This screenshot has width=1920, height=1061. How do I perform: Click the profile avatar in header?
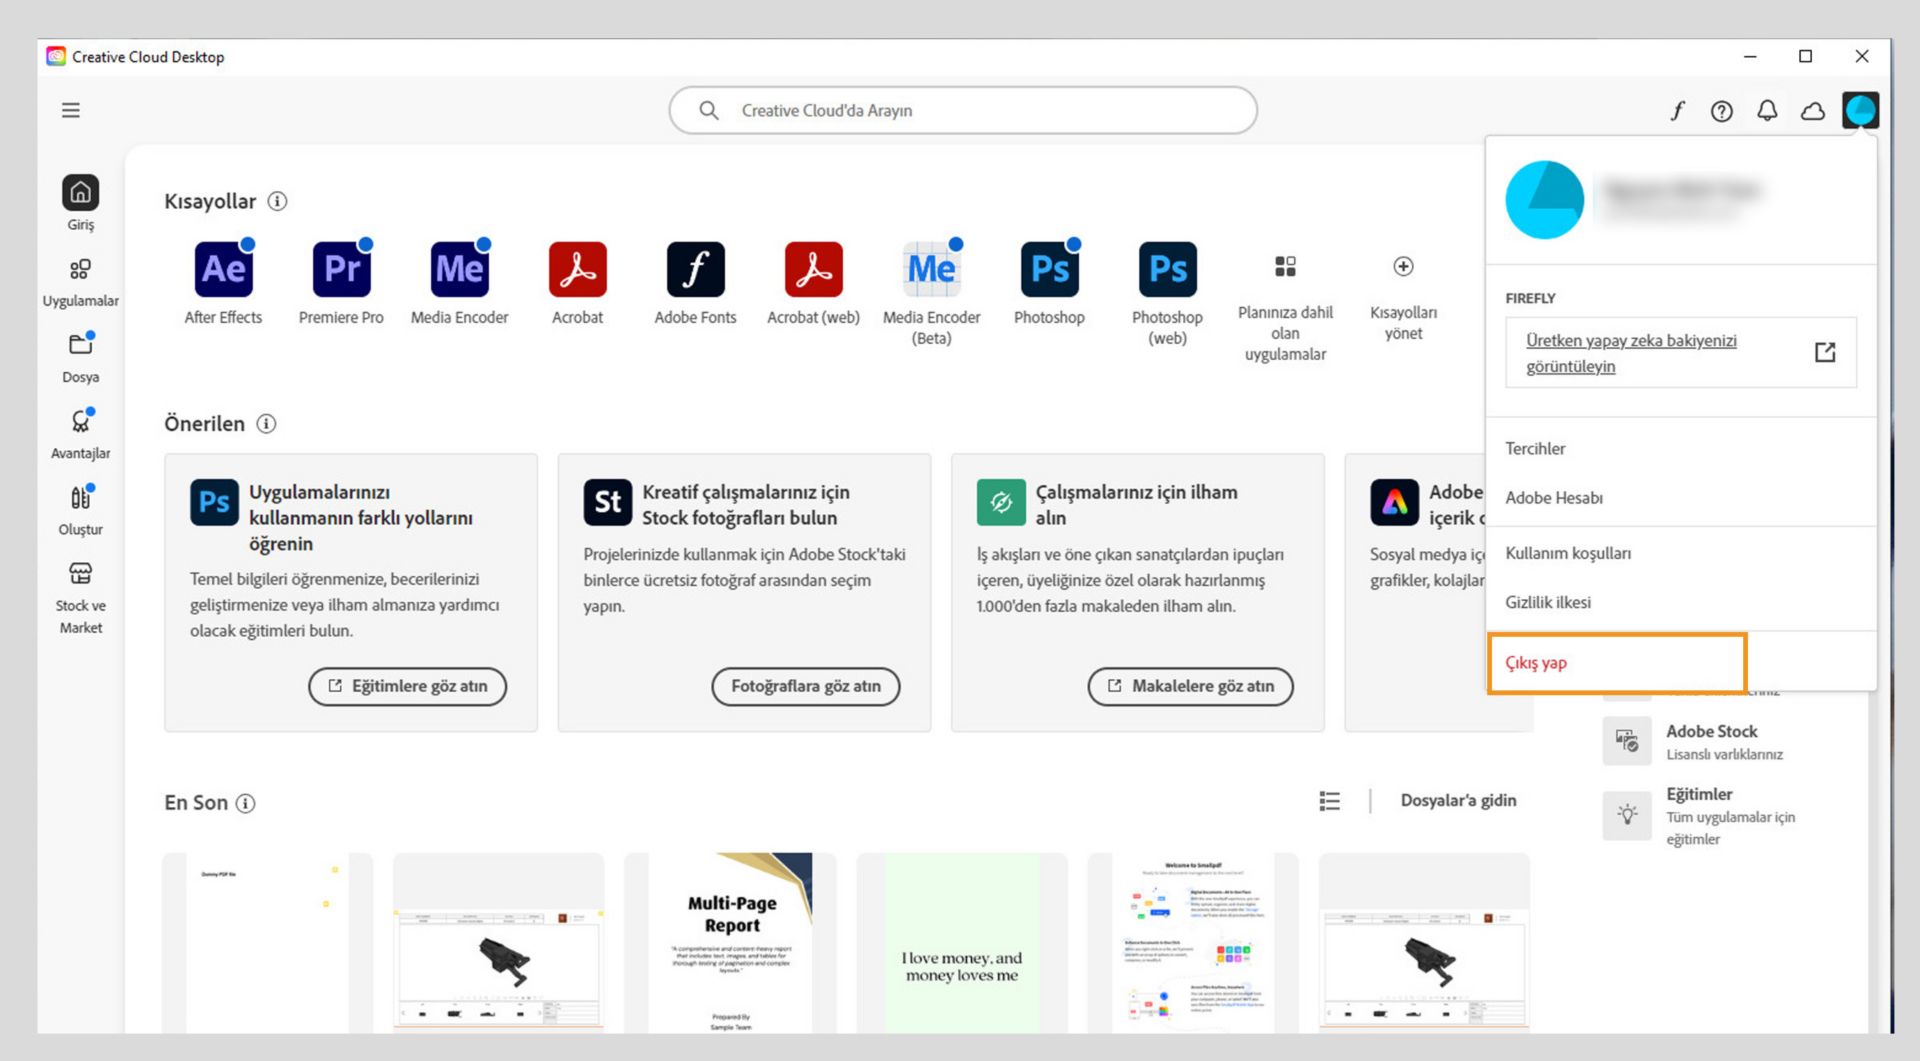[1860, 110]
